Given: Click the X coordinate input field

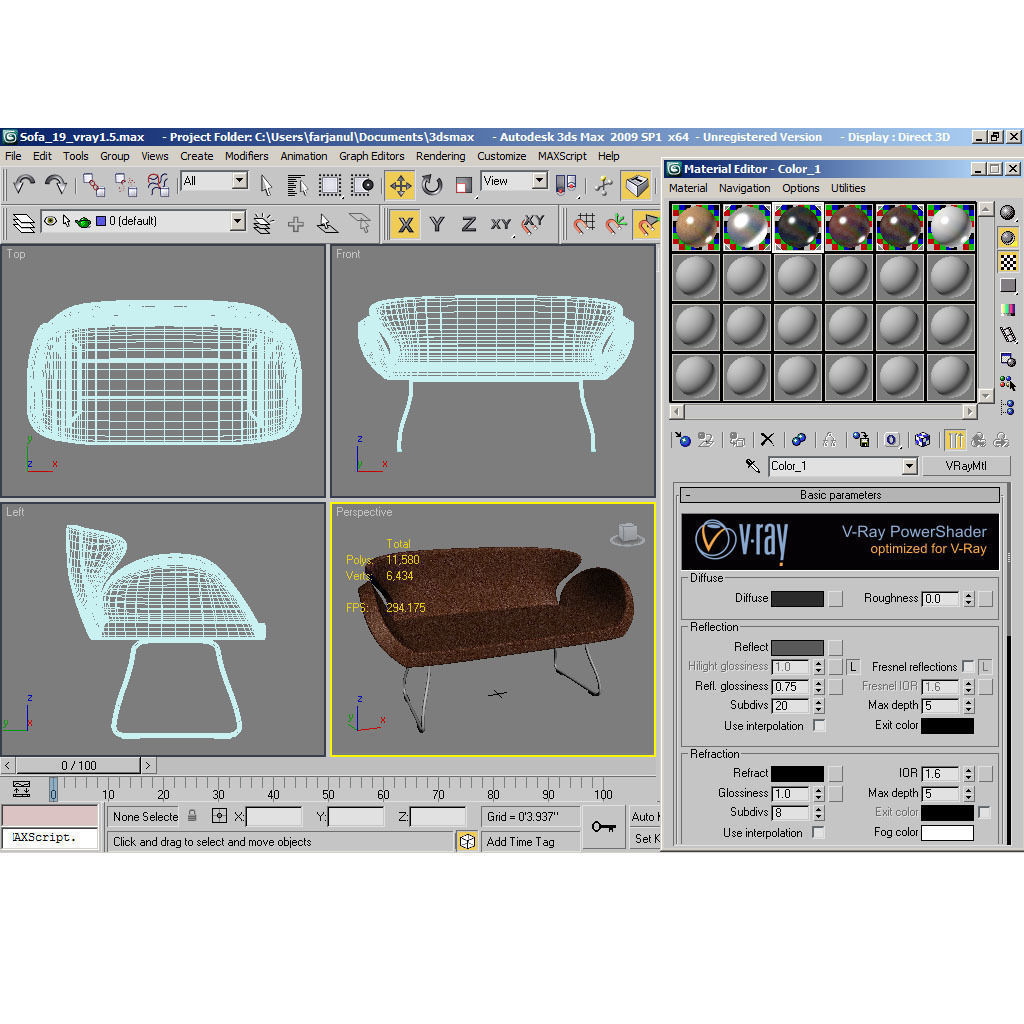Looking at the screenshot, I should point(274,816).
